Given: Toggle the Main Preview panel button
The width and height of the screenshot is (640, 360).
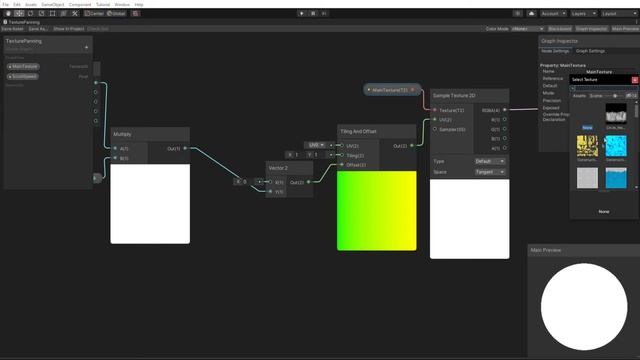Looking at the screenshot, I should tap(625, 29).
